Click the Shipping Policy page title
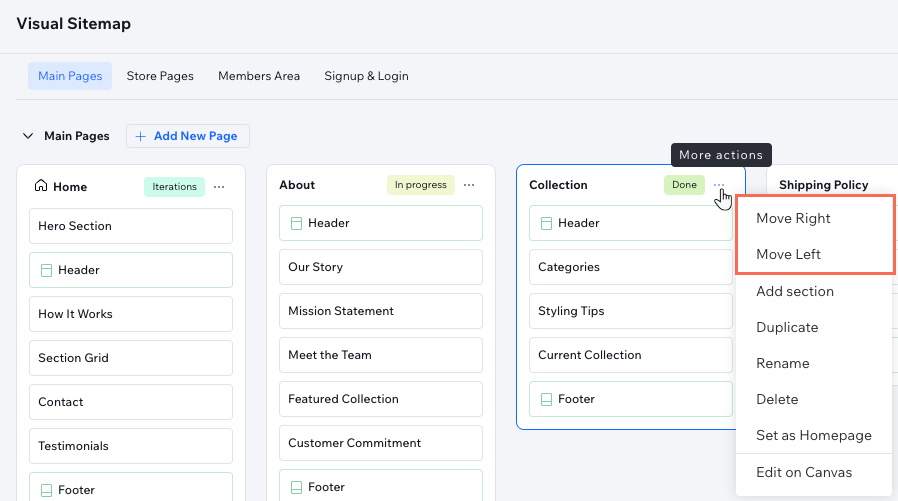Viewport: 898px width, 501px height. click(x=824, y=185)
